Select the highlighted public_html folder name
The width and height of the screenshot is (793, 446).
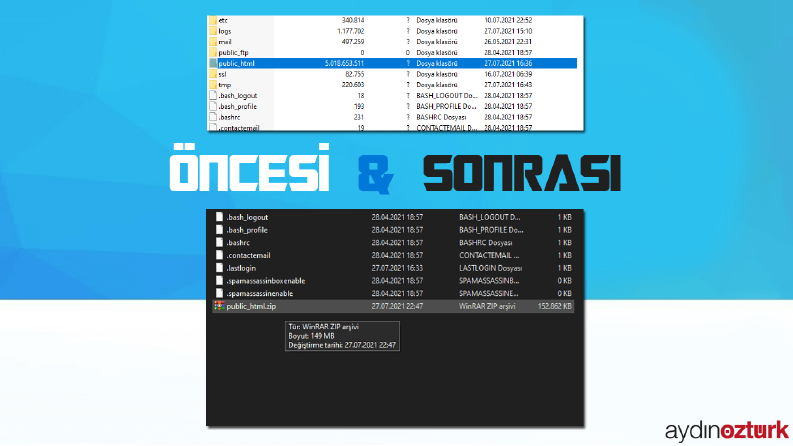point(236,63)
